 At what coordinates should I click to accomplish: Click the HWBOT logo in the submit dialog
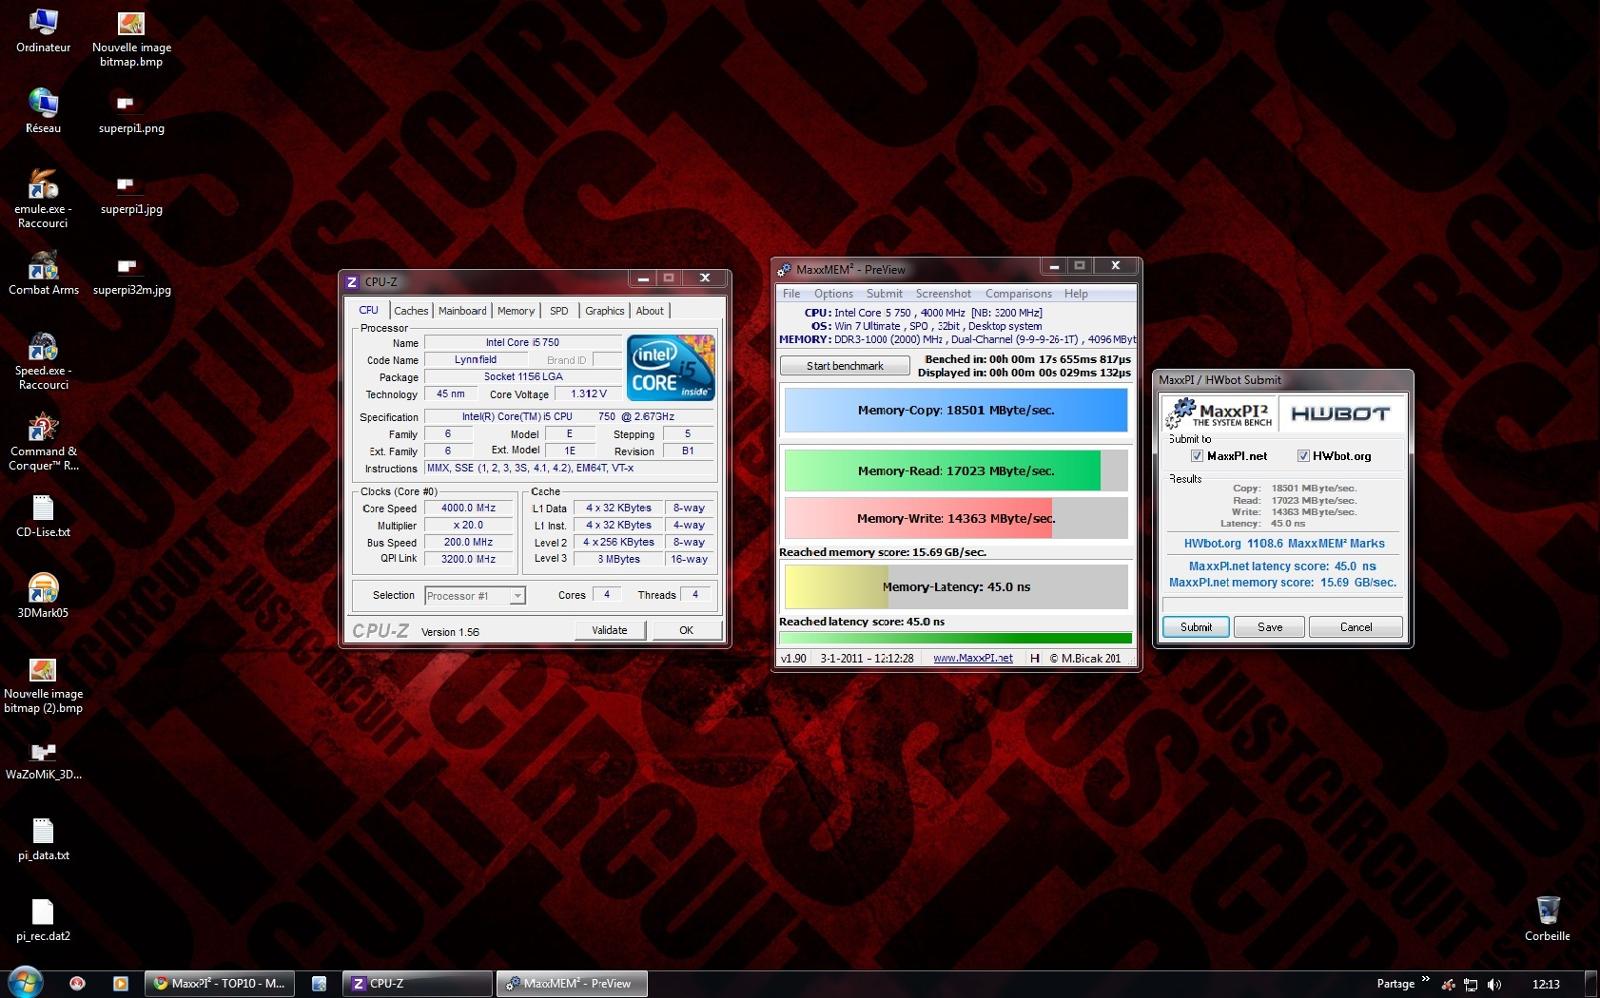[x=1340, y=414]
